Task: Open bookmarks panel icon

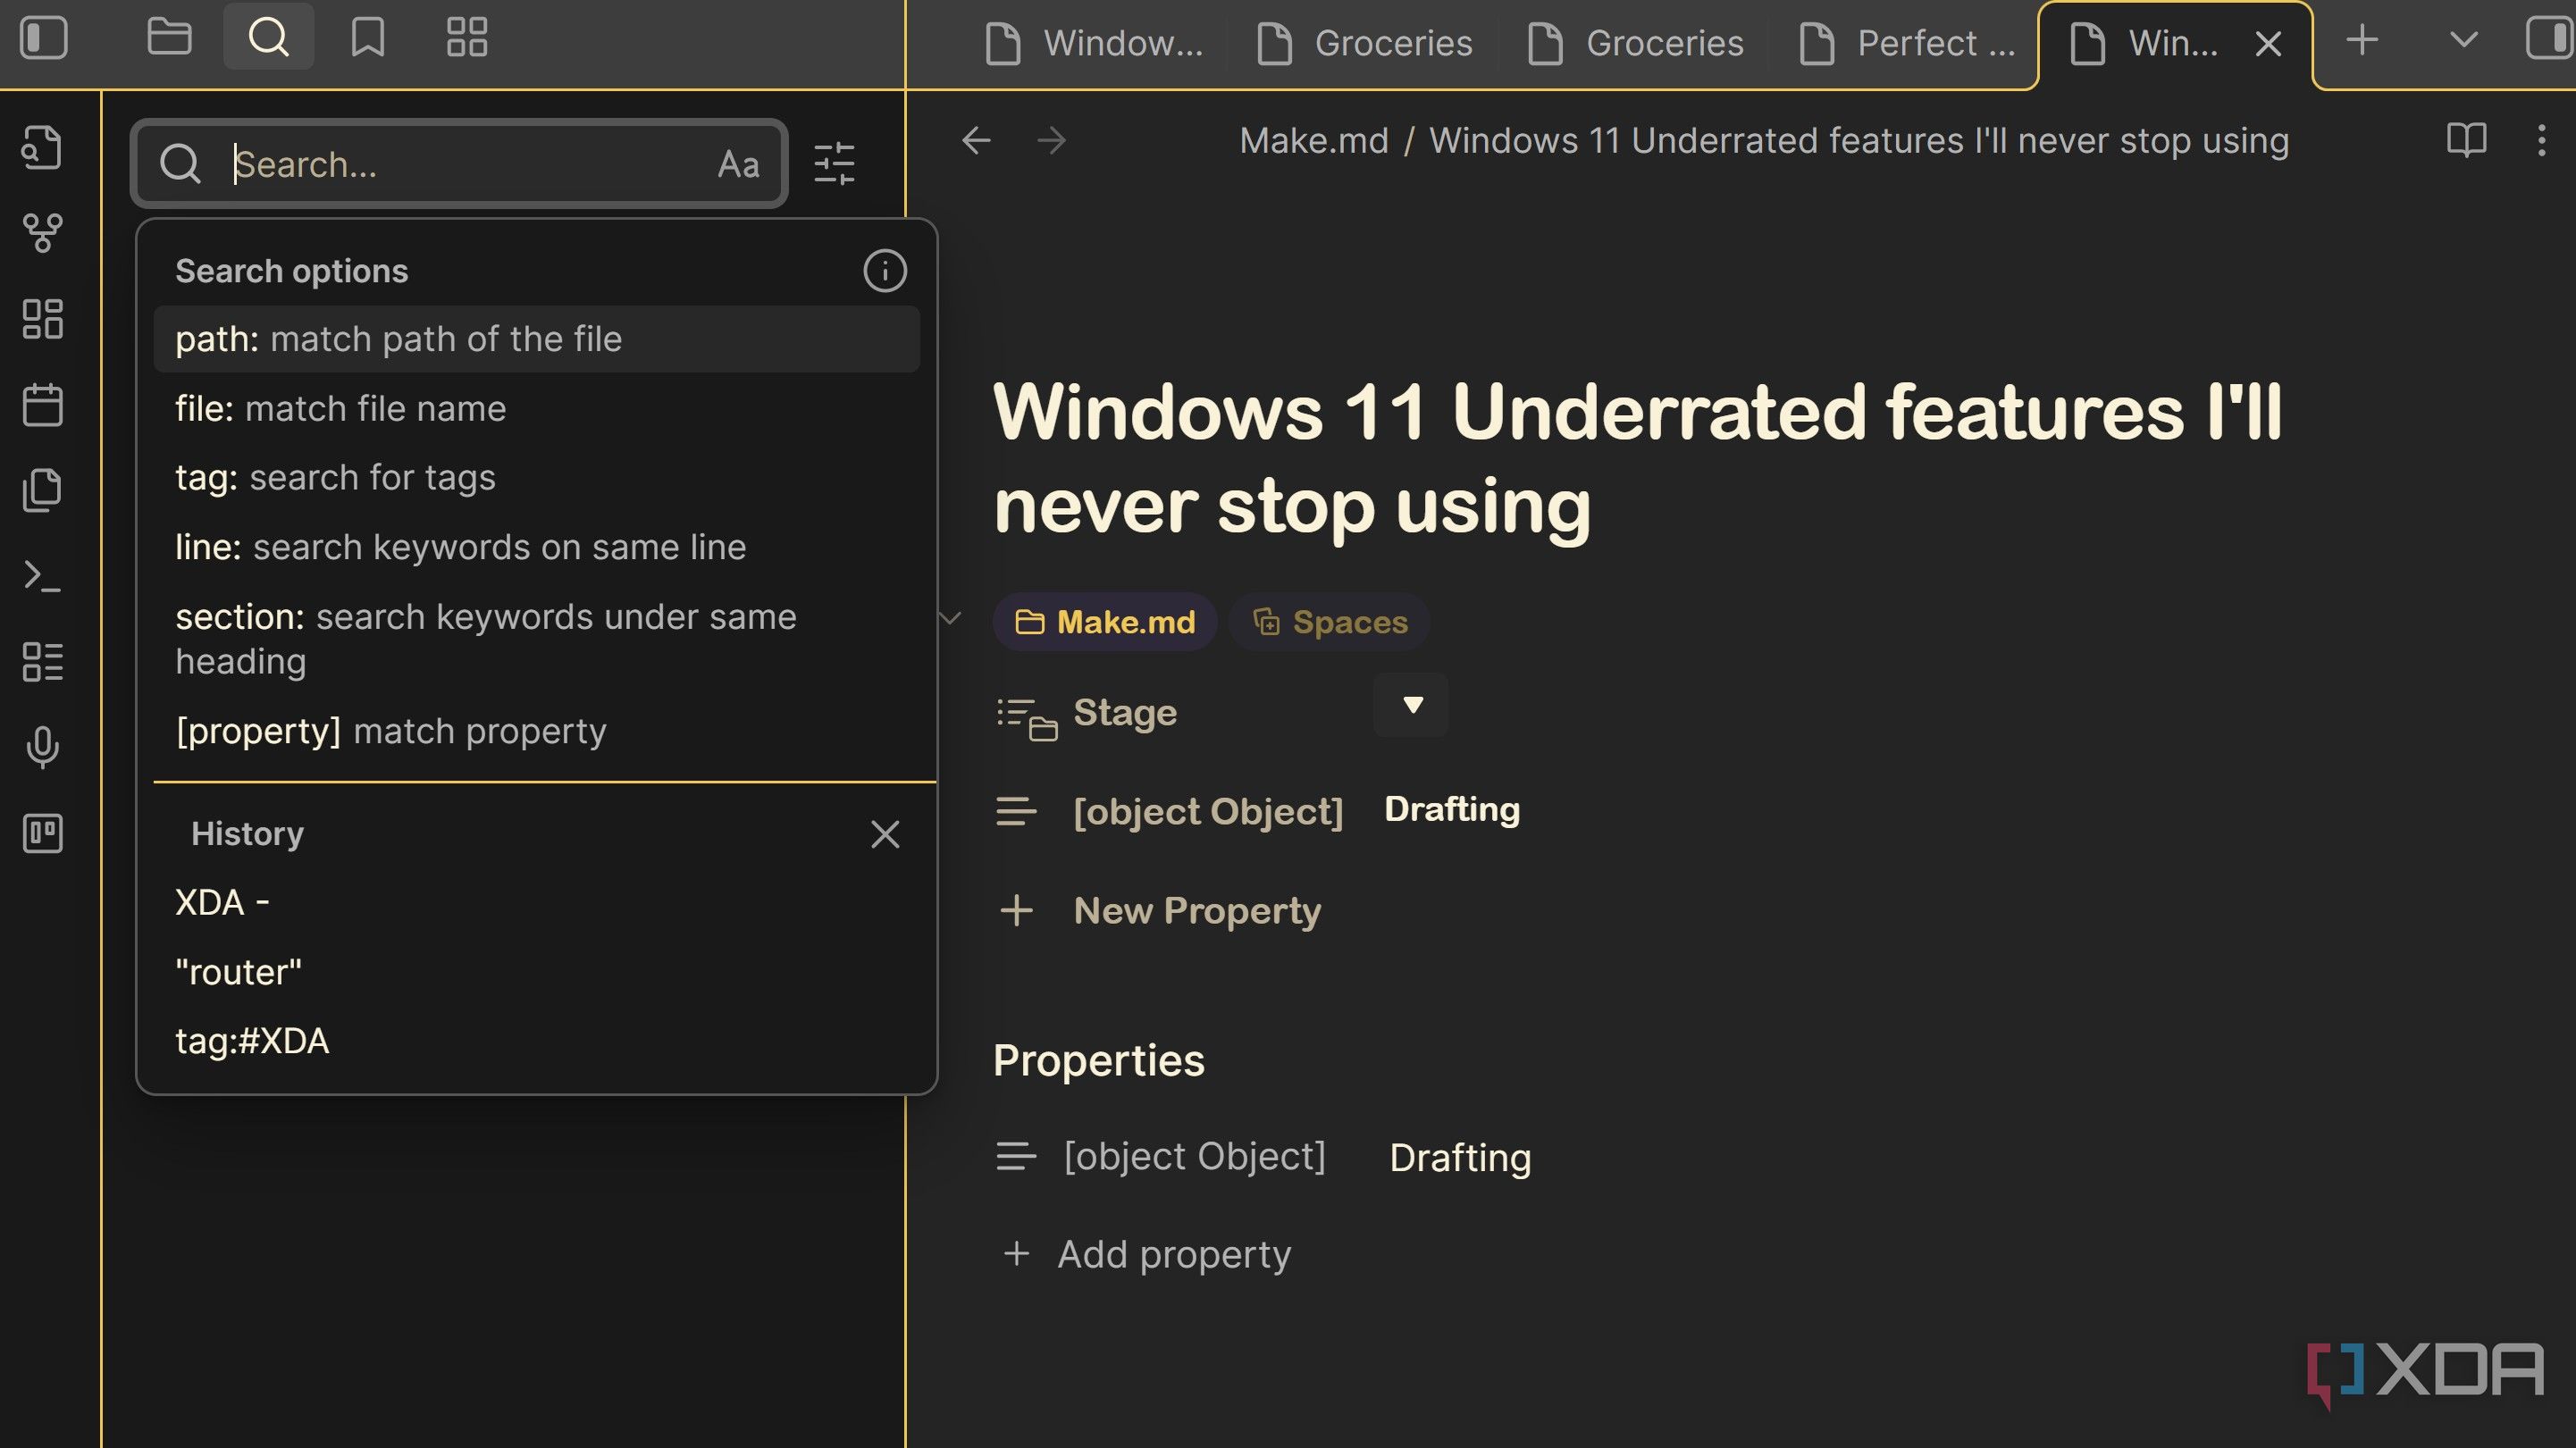Action: [x=367, y=38]
